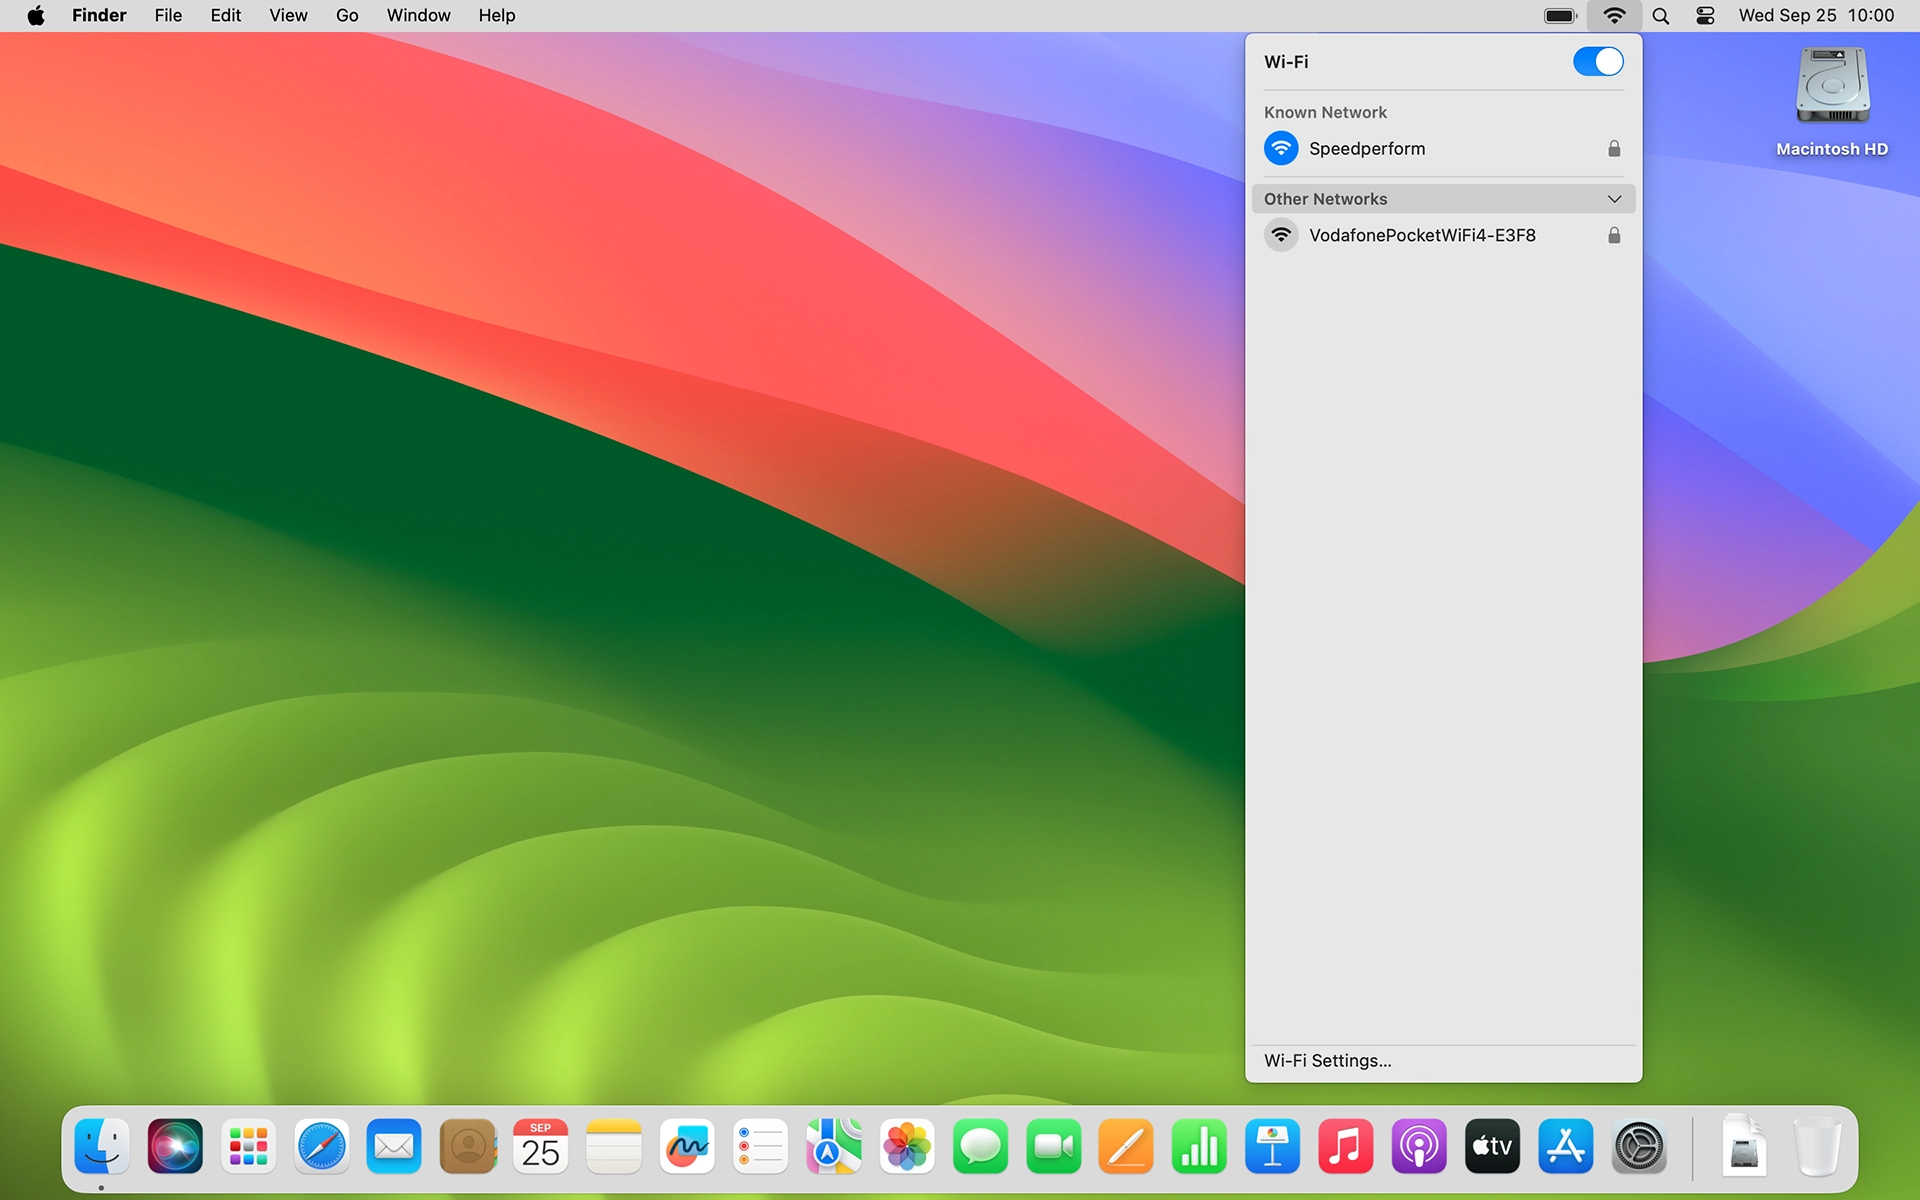Image resolution: width=1920 pixels, height=1200 pixels.
Task: Open System Settings gear in Dock
Action: pyautogui.click(x=1638, y=1146)
